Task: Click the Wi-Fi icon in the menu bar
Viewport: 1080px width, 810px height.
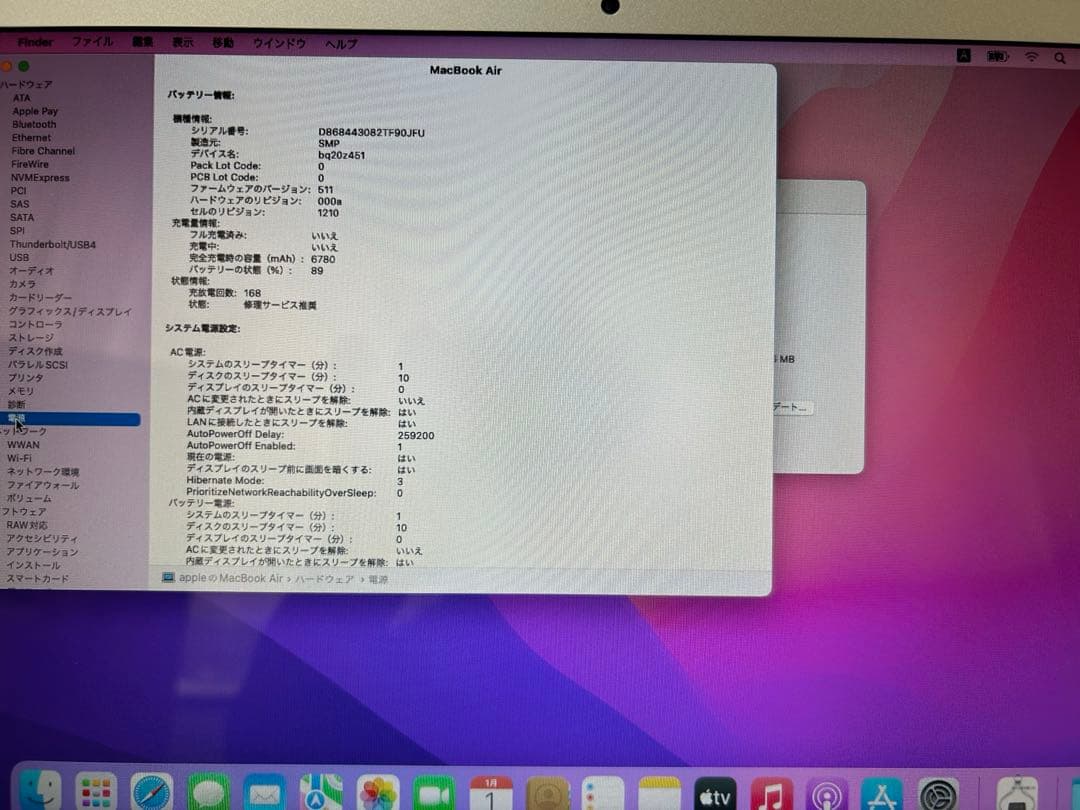Action: tap(1032, 58)
